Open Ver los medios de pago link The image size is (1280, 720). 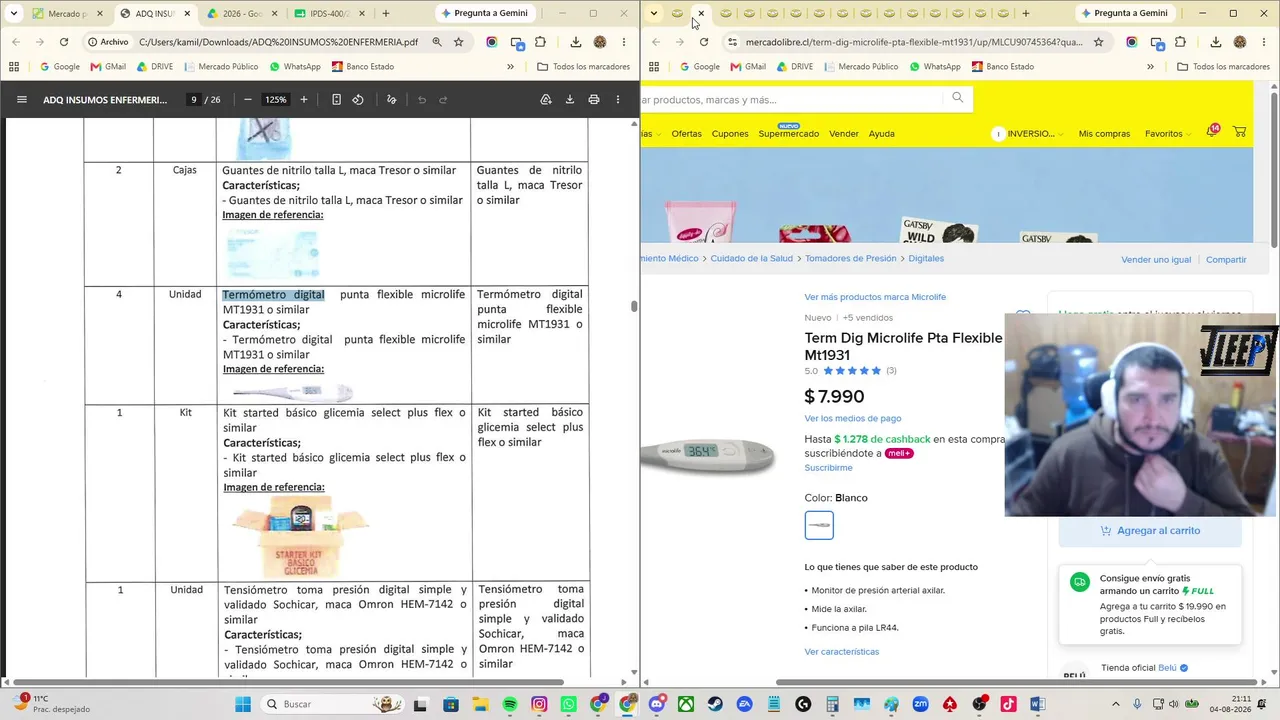click(853, 418)
